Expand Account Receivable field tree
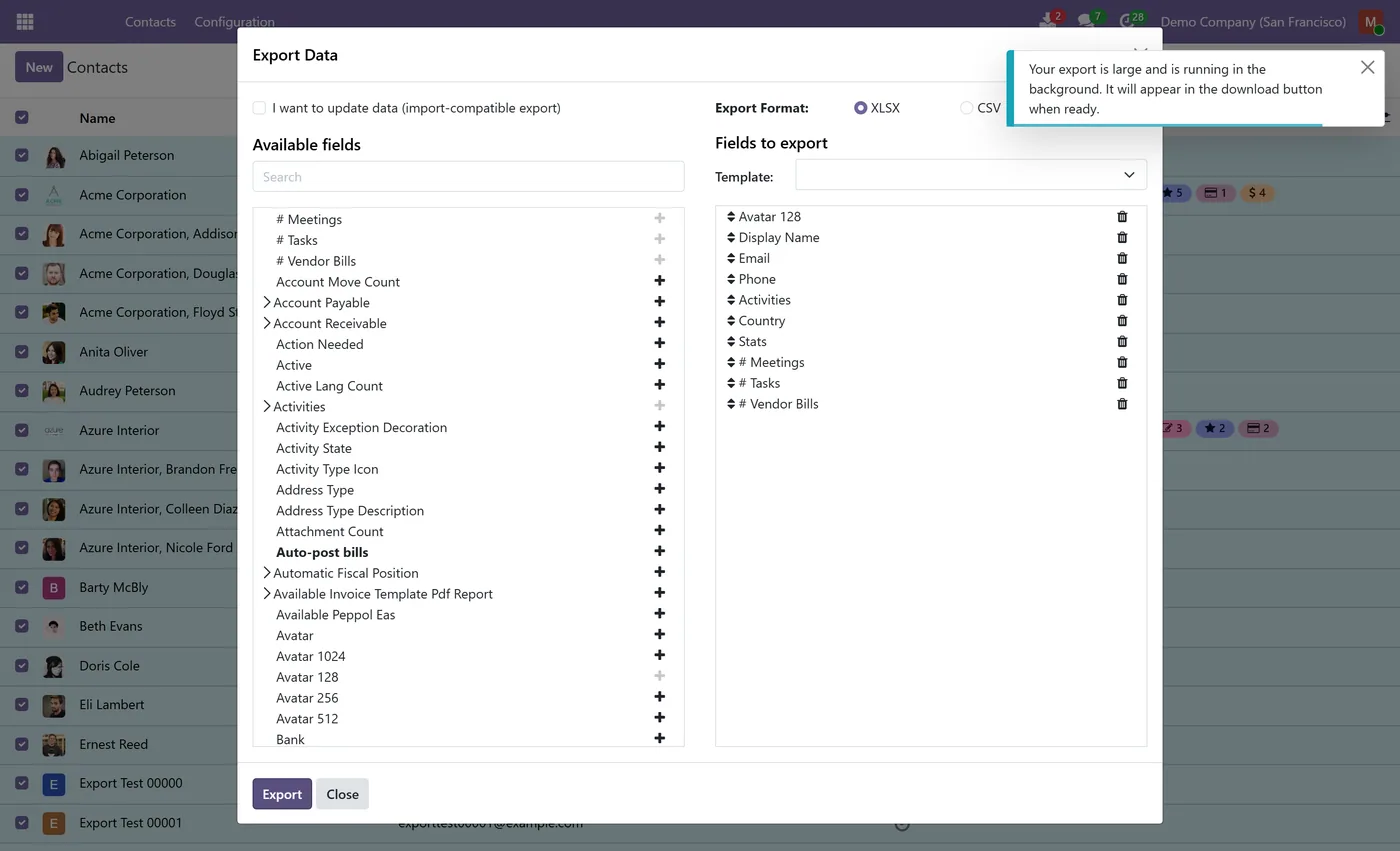Viewport: 1400px width, 851px height. (267, 323)
